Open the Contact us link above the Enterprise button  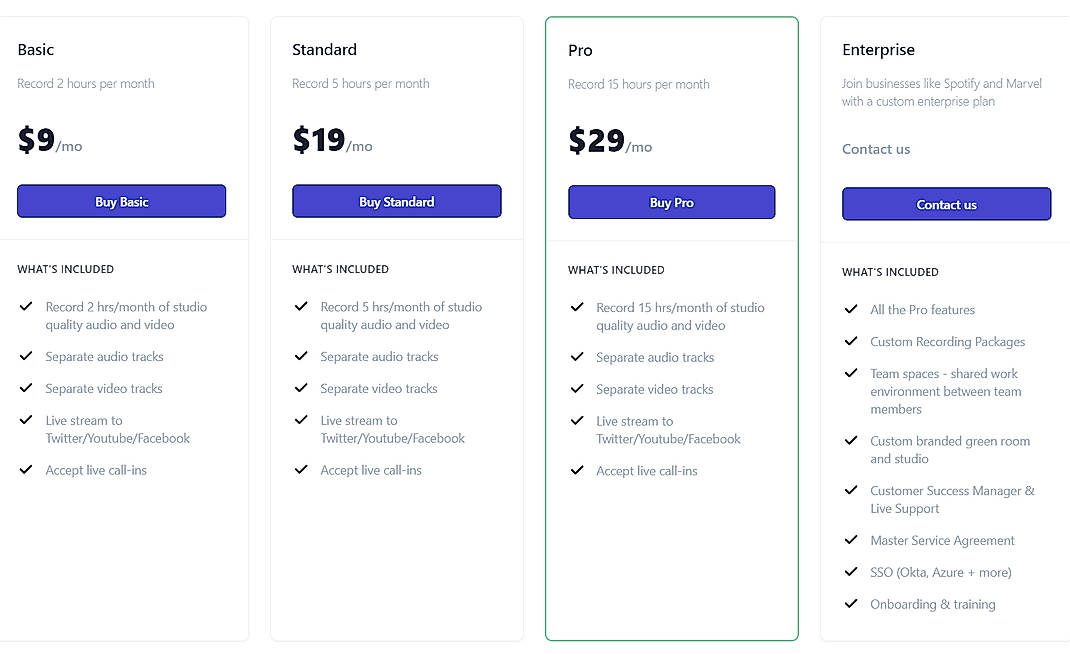[876, 148]
